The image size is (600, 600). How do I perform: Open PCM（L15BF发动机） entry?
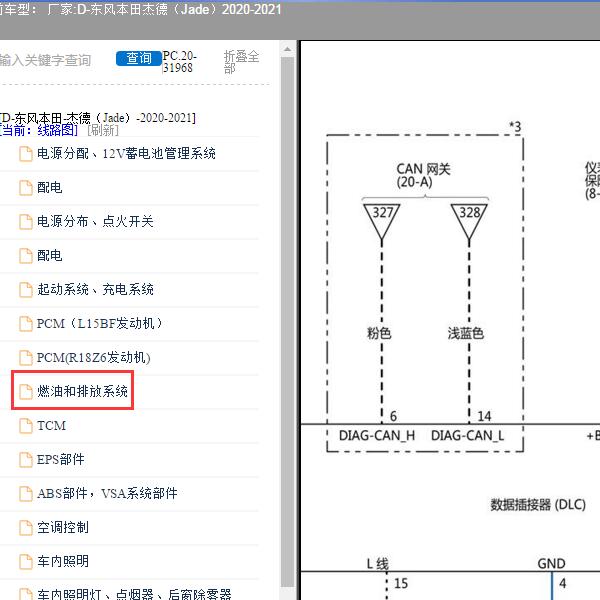pos(99,324)
